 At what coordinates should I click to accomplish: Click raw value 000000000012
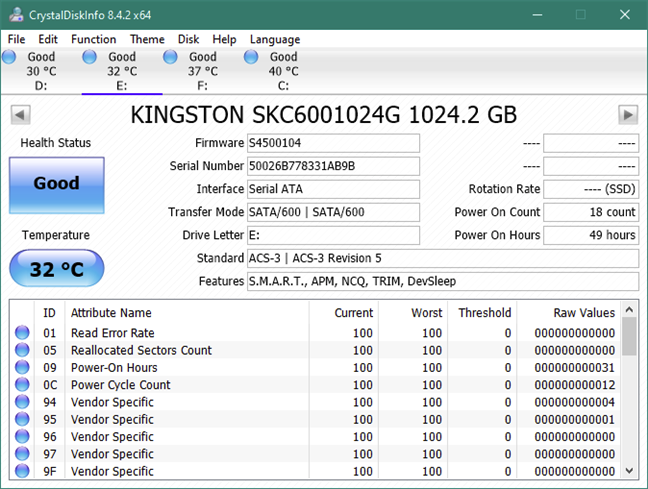point(574,385)
